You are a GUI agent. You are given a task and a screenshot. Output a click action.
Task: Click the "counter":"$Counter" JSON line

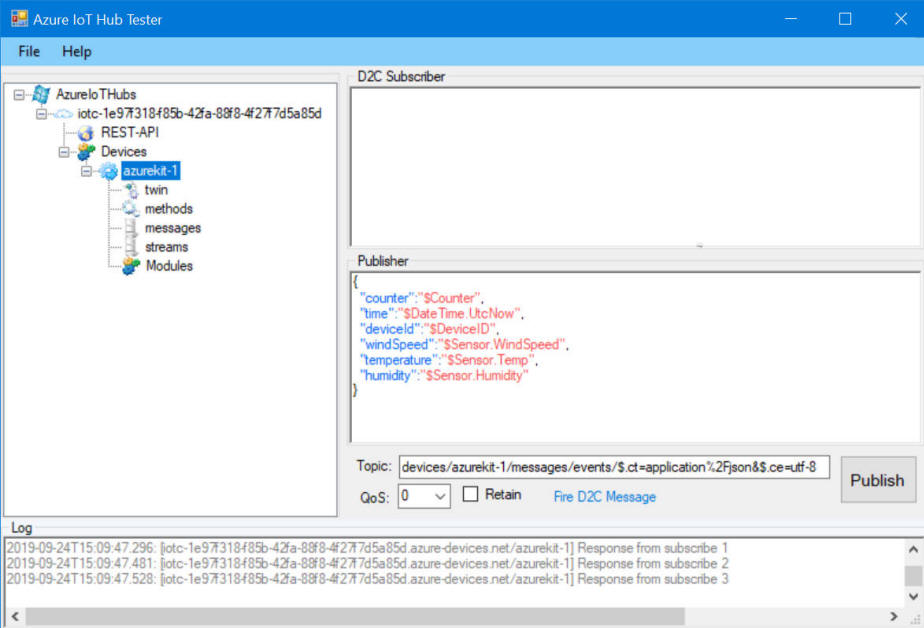click(421, 298)
